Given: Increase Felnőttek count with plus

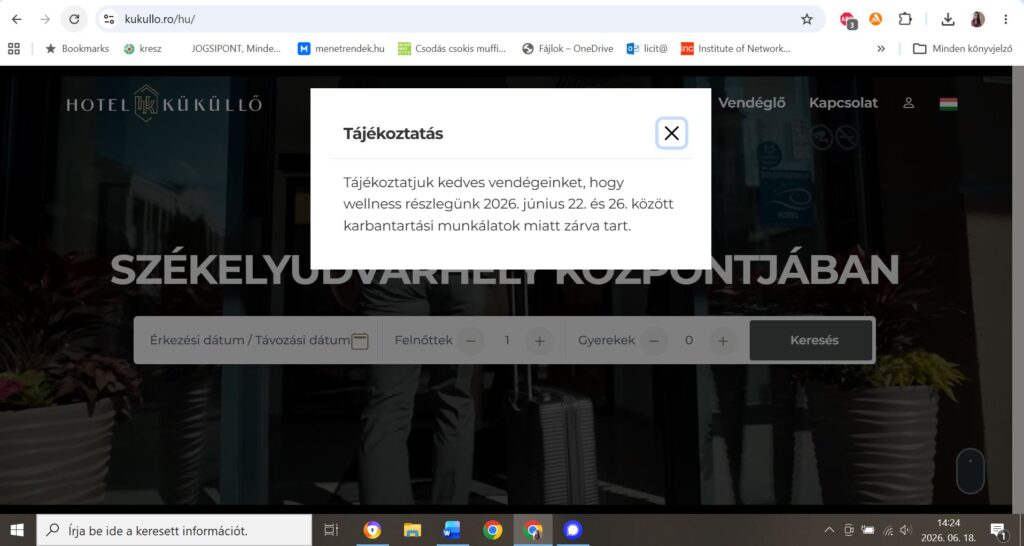Looking at the screenshot, I should pos(539,341).
